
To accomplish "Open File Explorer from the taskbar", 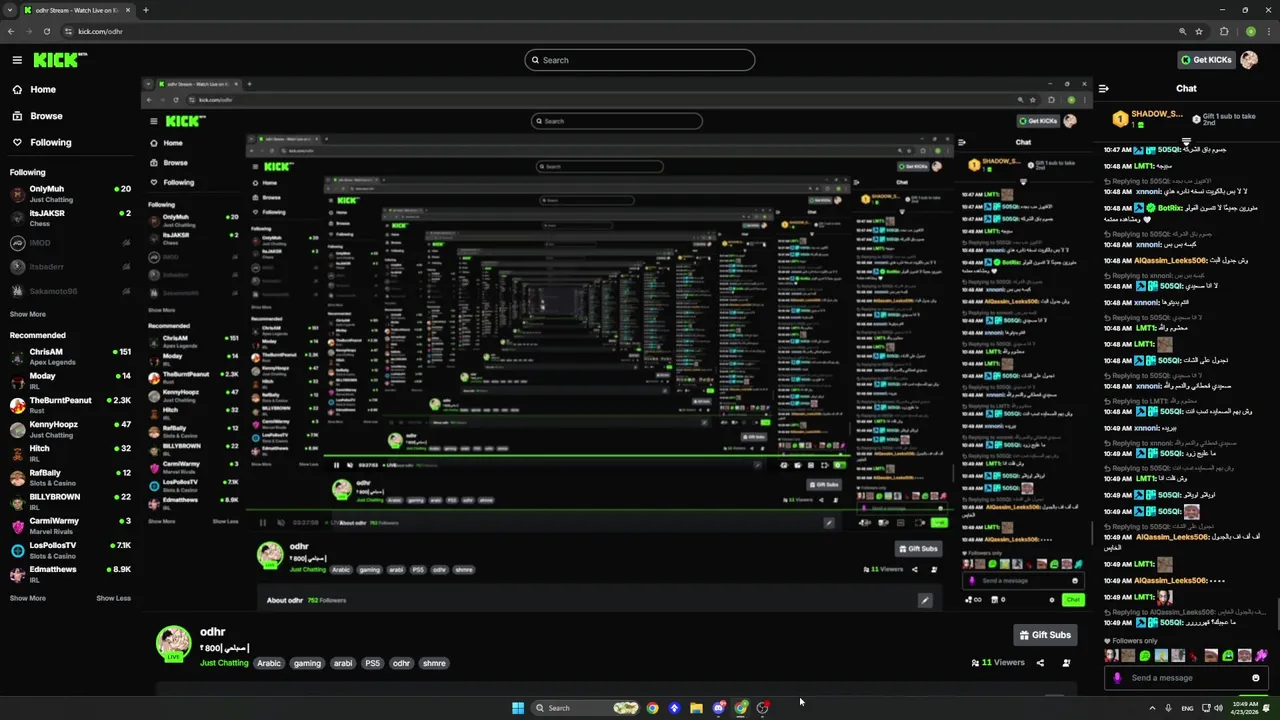I will 696,708.
